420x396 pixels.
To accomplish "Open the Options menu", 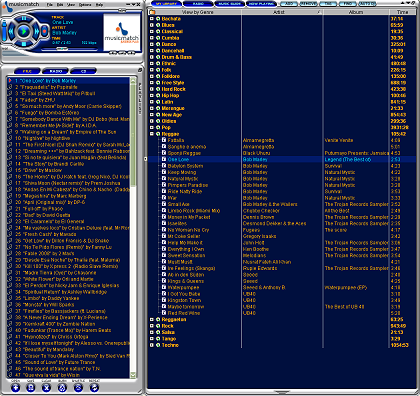I will 85,5.
